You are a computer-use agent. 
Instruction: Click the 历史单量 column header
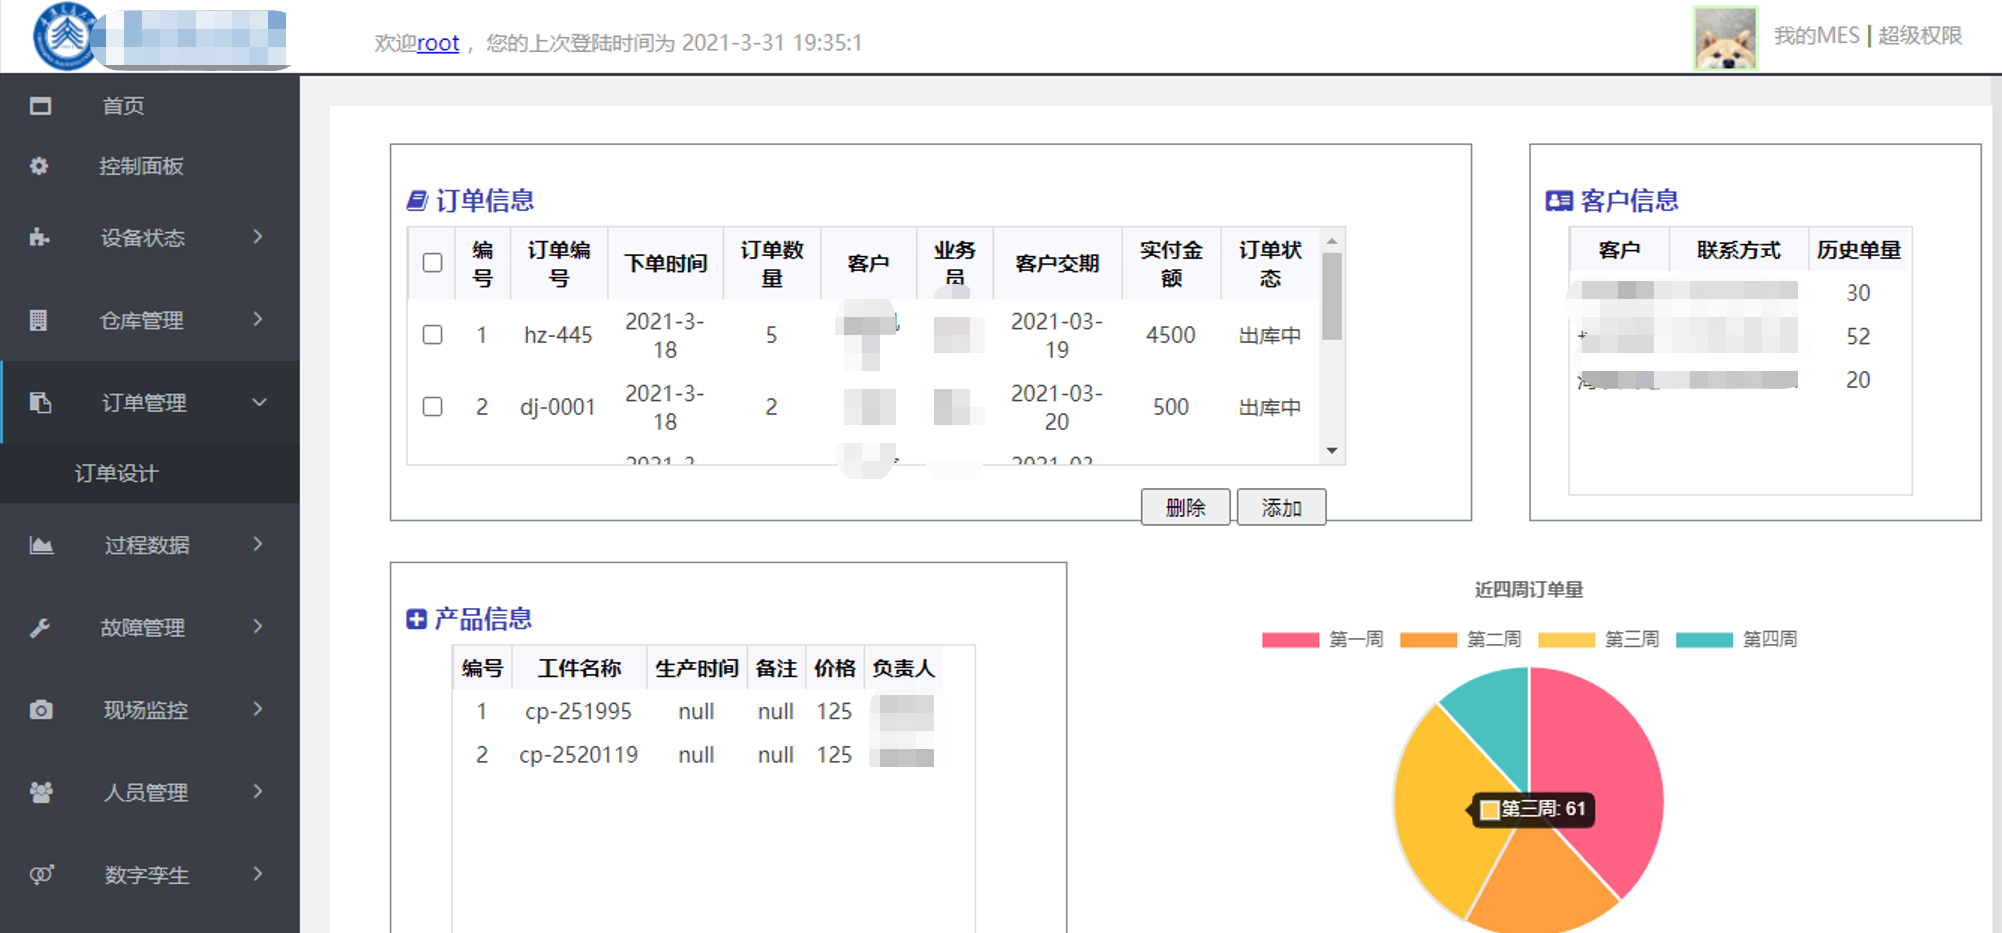click(1859, 250)
